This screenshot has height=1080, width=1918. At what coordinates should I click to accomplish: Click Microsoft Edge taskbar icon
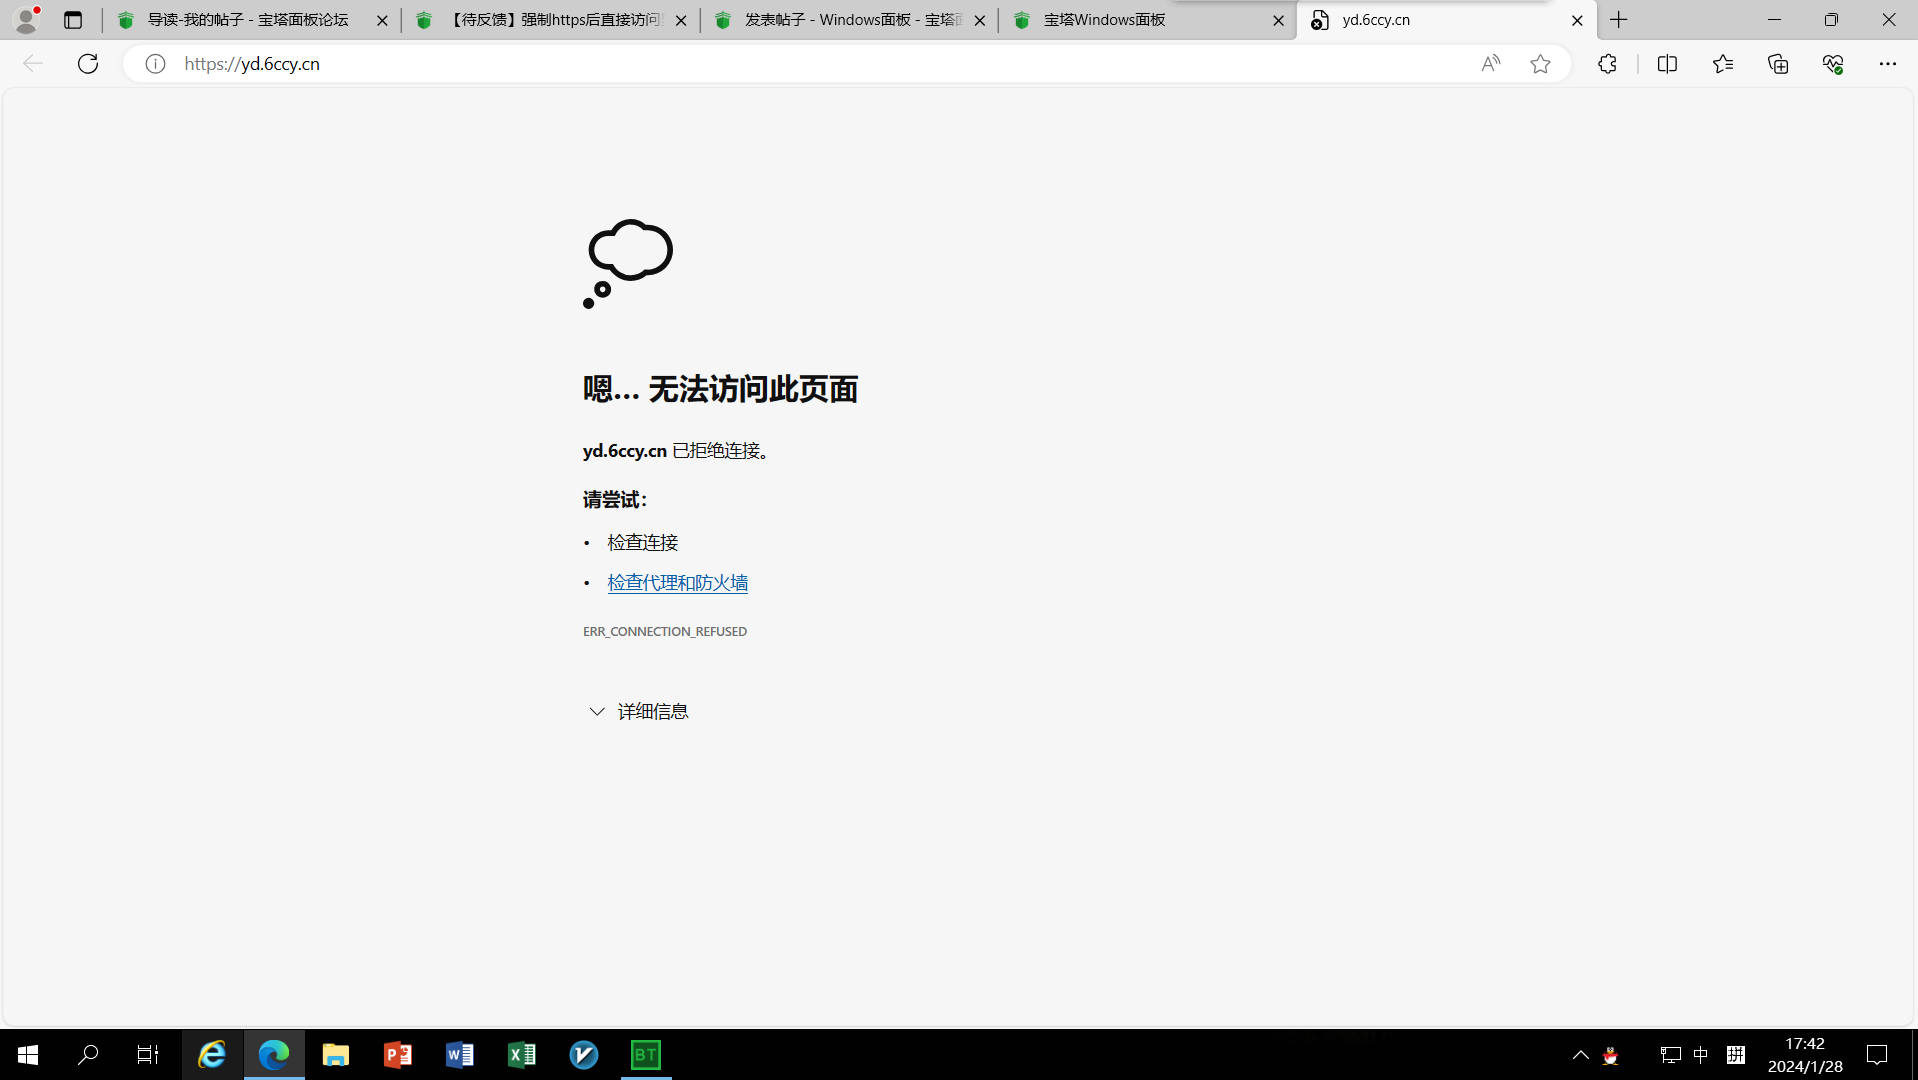[x=274, y=1054]
